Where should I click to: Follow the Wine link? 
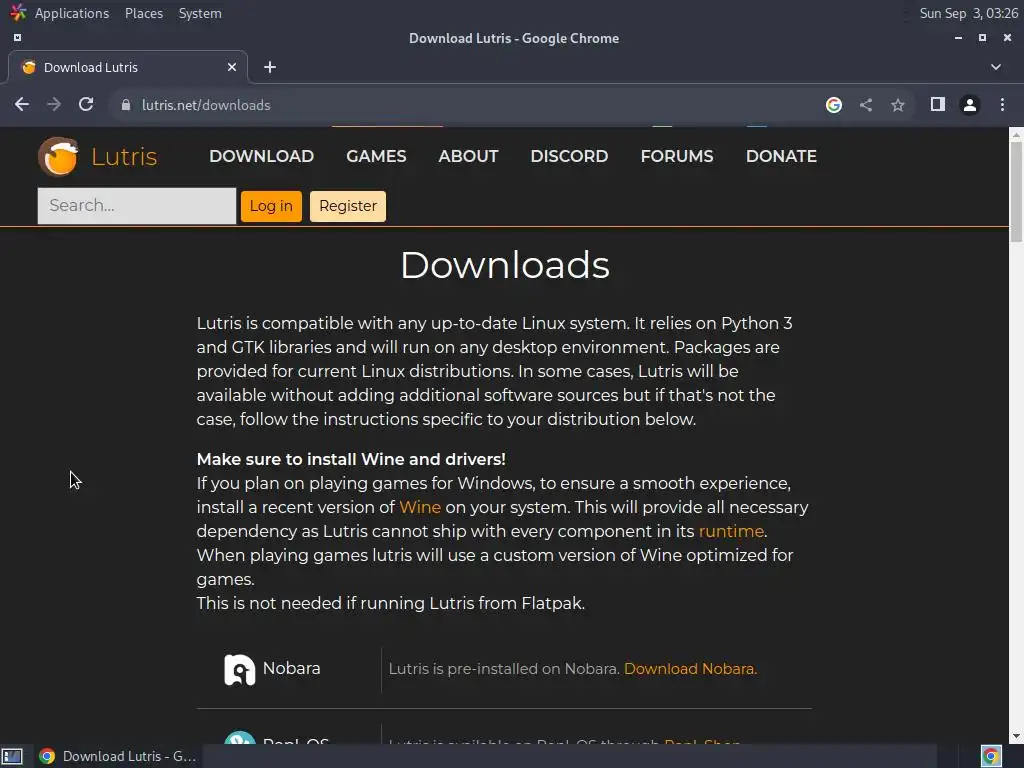point(420,507)
